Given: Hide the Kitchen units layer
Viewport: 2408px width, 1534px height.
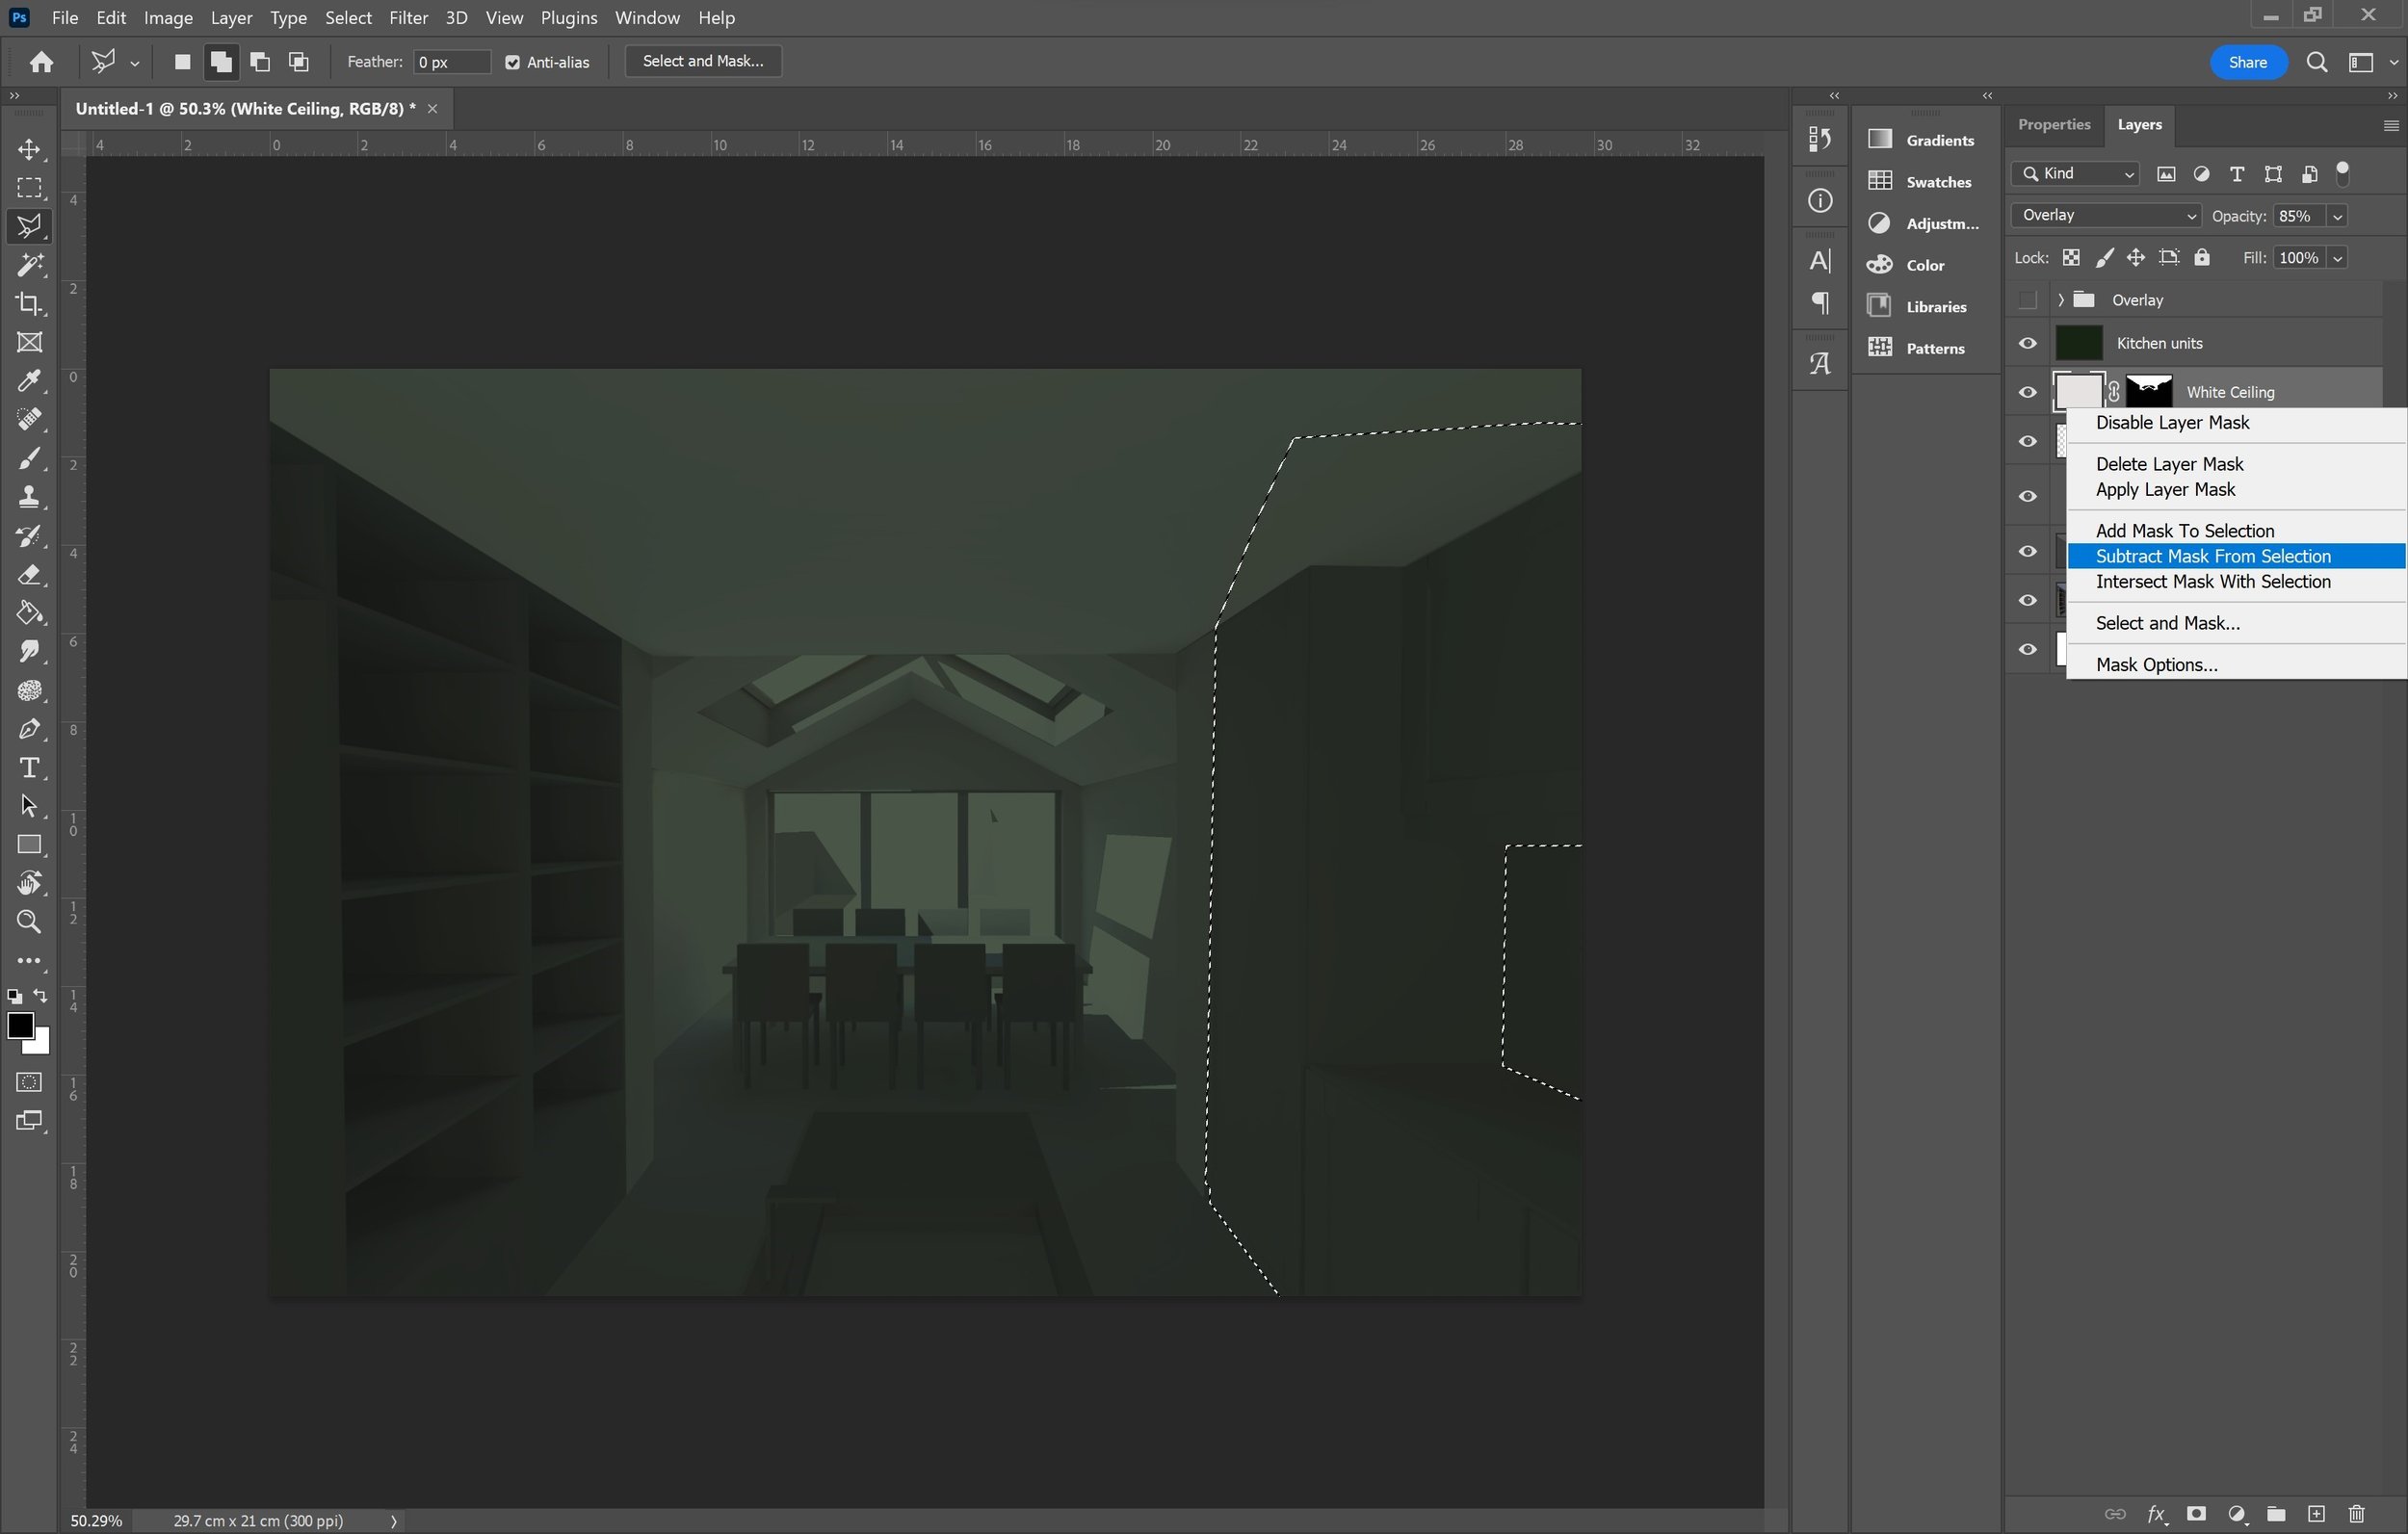Looking at the screenshot, I should click(x=2027, y=343).
